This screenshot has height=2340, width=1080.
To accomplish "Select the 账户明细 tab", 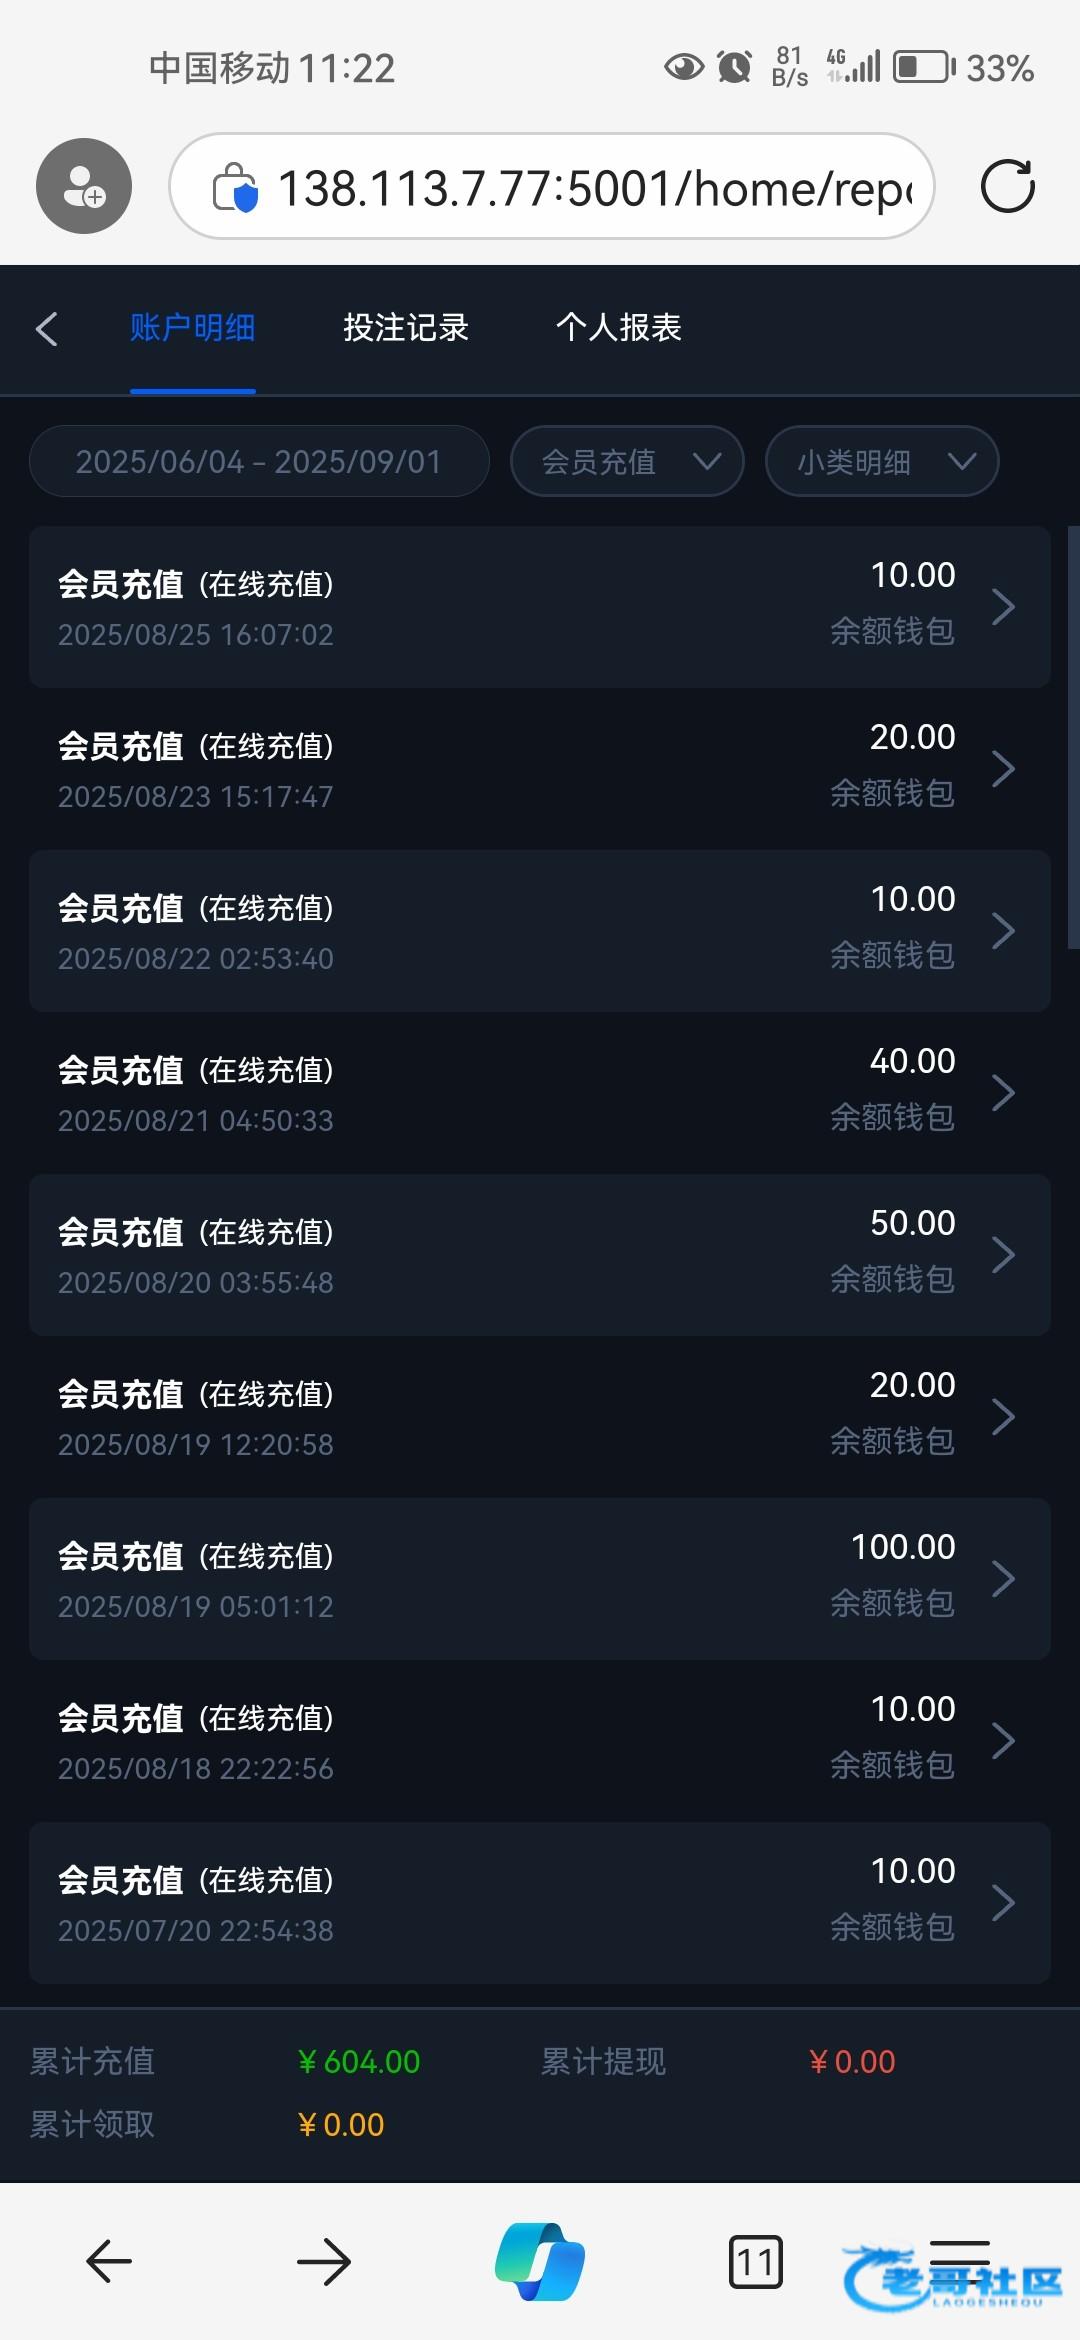I will pos(192,328).
